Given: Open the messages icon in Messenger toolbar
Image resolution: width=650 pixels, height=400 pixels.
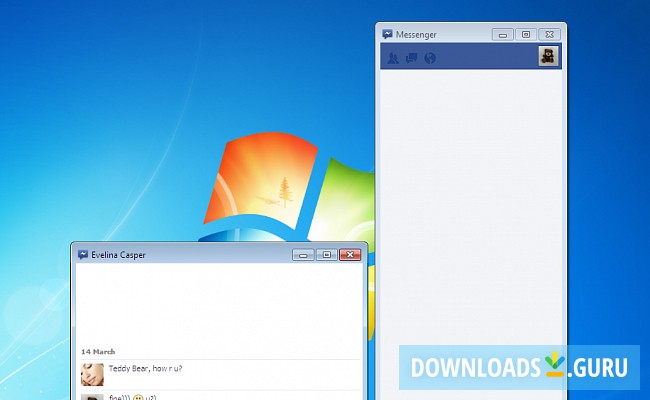Looking at the screenshot, I should click(x=411, y=58).
